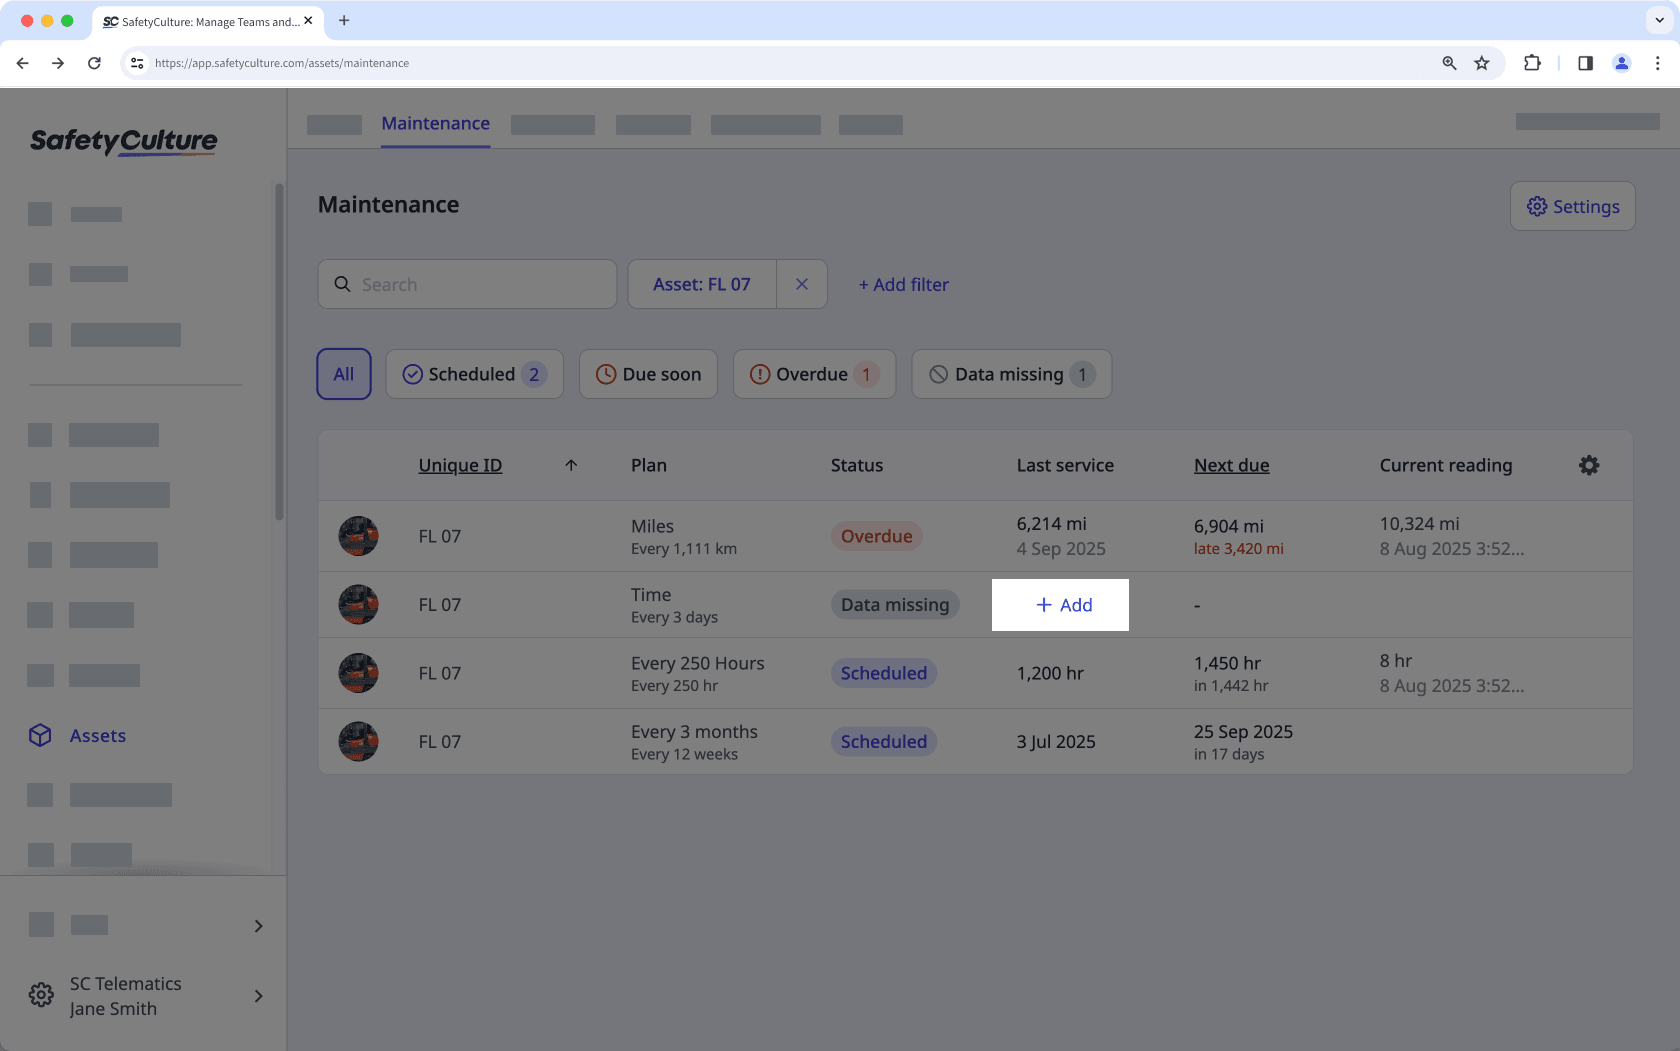Toggle the Data missing status filter

point(1011,373)
